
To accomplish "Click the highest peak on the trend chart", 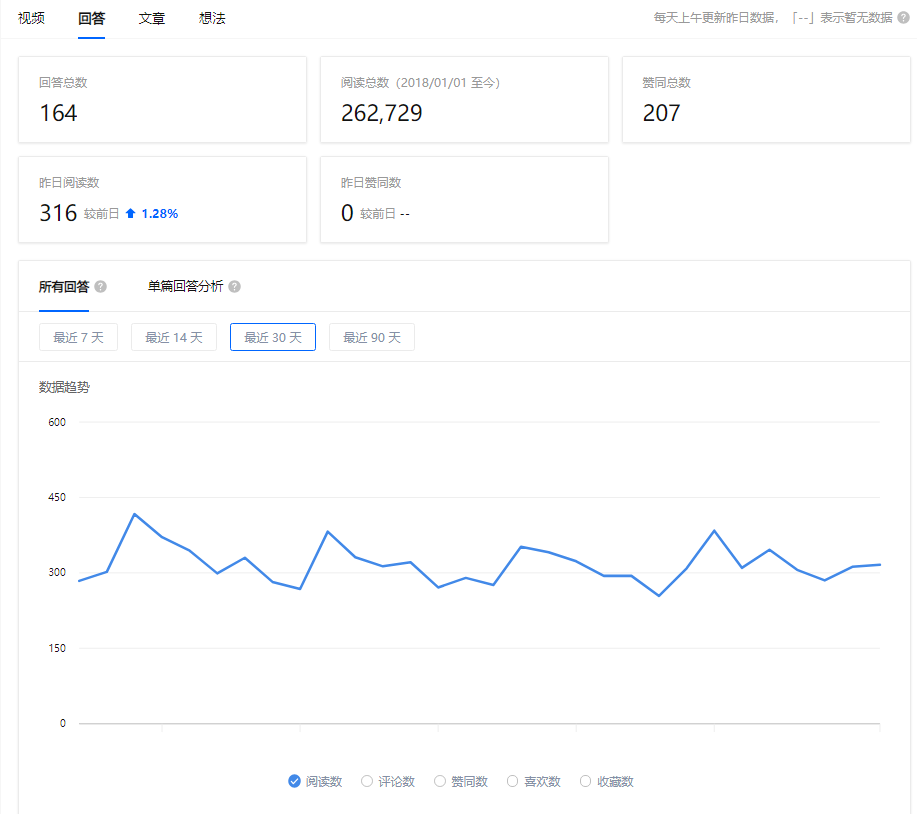I will pos(135,515).
